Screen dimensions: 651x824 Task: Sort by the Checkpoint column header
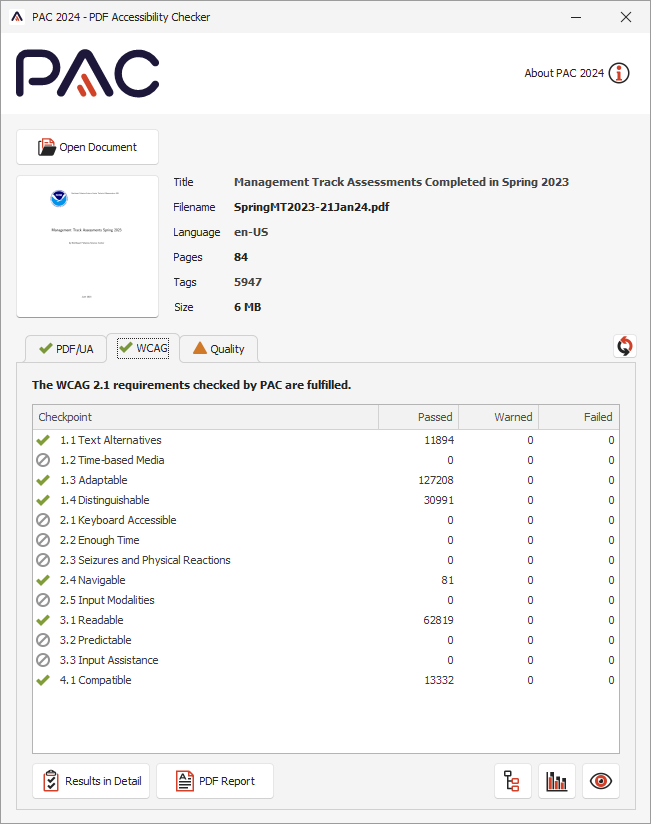[205, 417]
